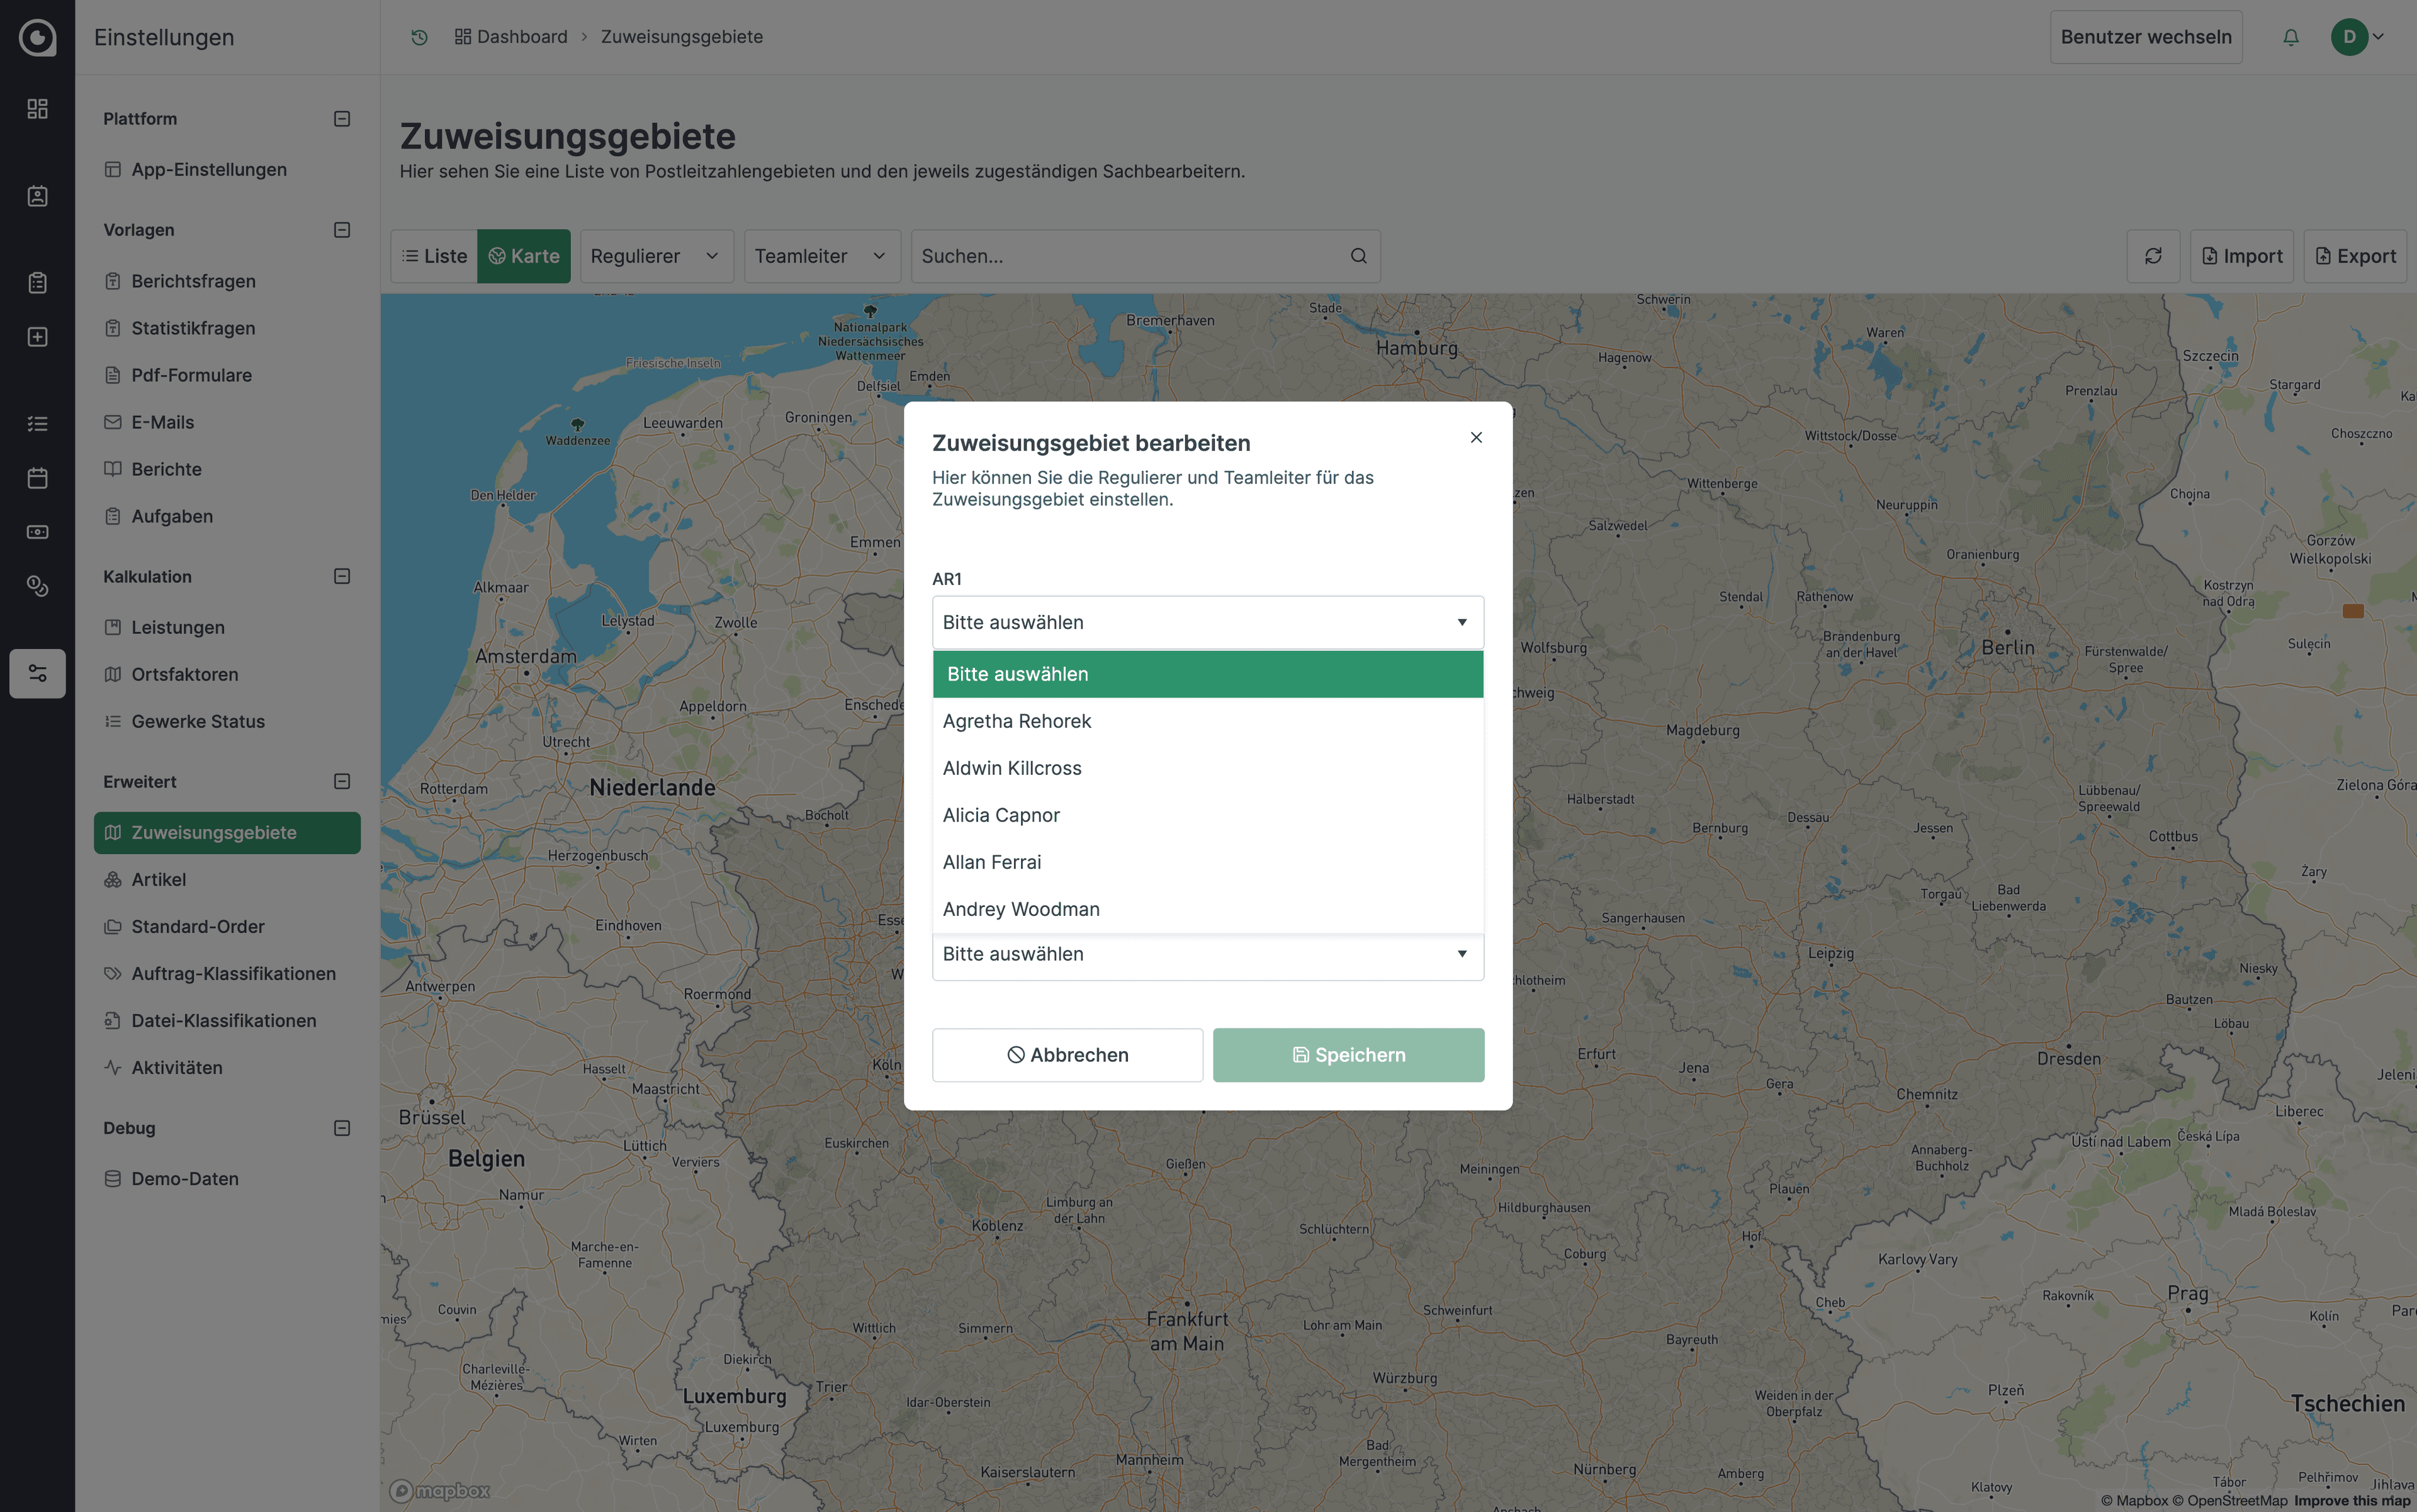Open Pdf-Formulare in sidebar

pyautogui.click(x=227, y=375)
